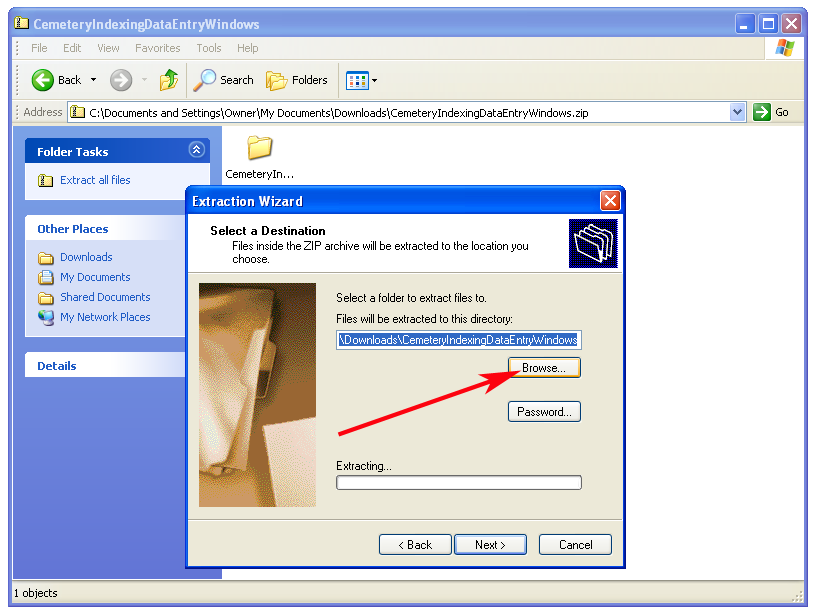814x613 pixels.
Task: Cancel the Extraction Wizard
Action: [575, 544]
